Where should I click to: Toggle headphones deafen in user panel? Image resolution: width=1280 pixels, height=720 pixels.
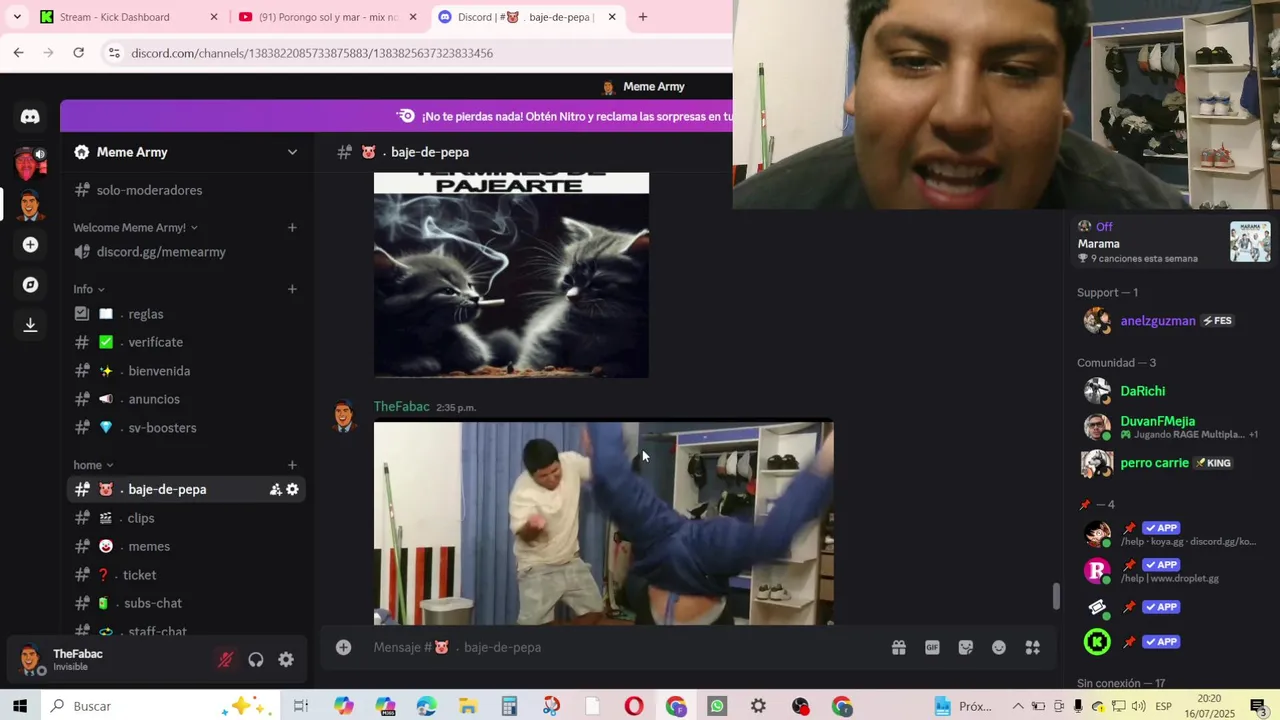pos(256,660)
